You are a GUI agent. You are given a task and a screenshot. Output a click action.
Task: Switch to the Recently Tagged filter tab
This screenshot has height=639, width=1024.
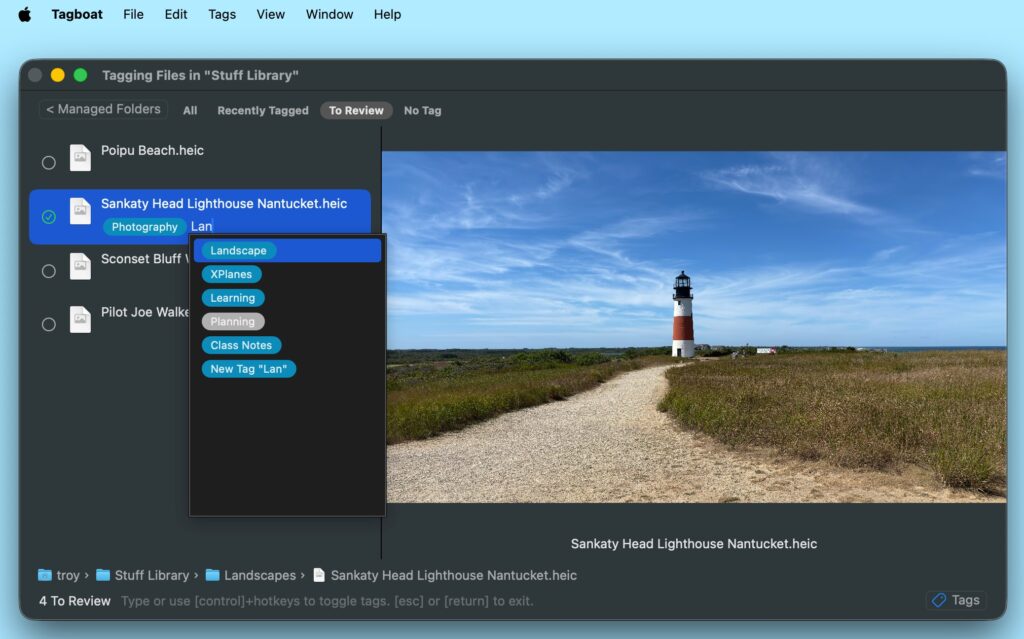tap(262, 111)
